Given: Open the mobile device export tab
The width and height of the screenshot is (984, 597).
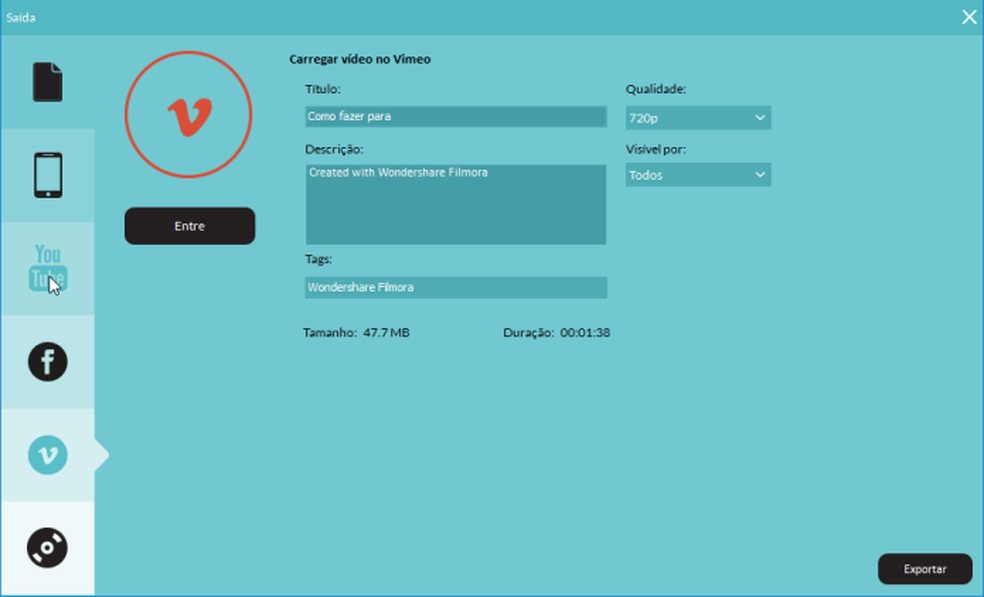Looking at the screenshot, I should click(48, 175).
